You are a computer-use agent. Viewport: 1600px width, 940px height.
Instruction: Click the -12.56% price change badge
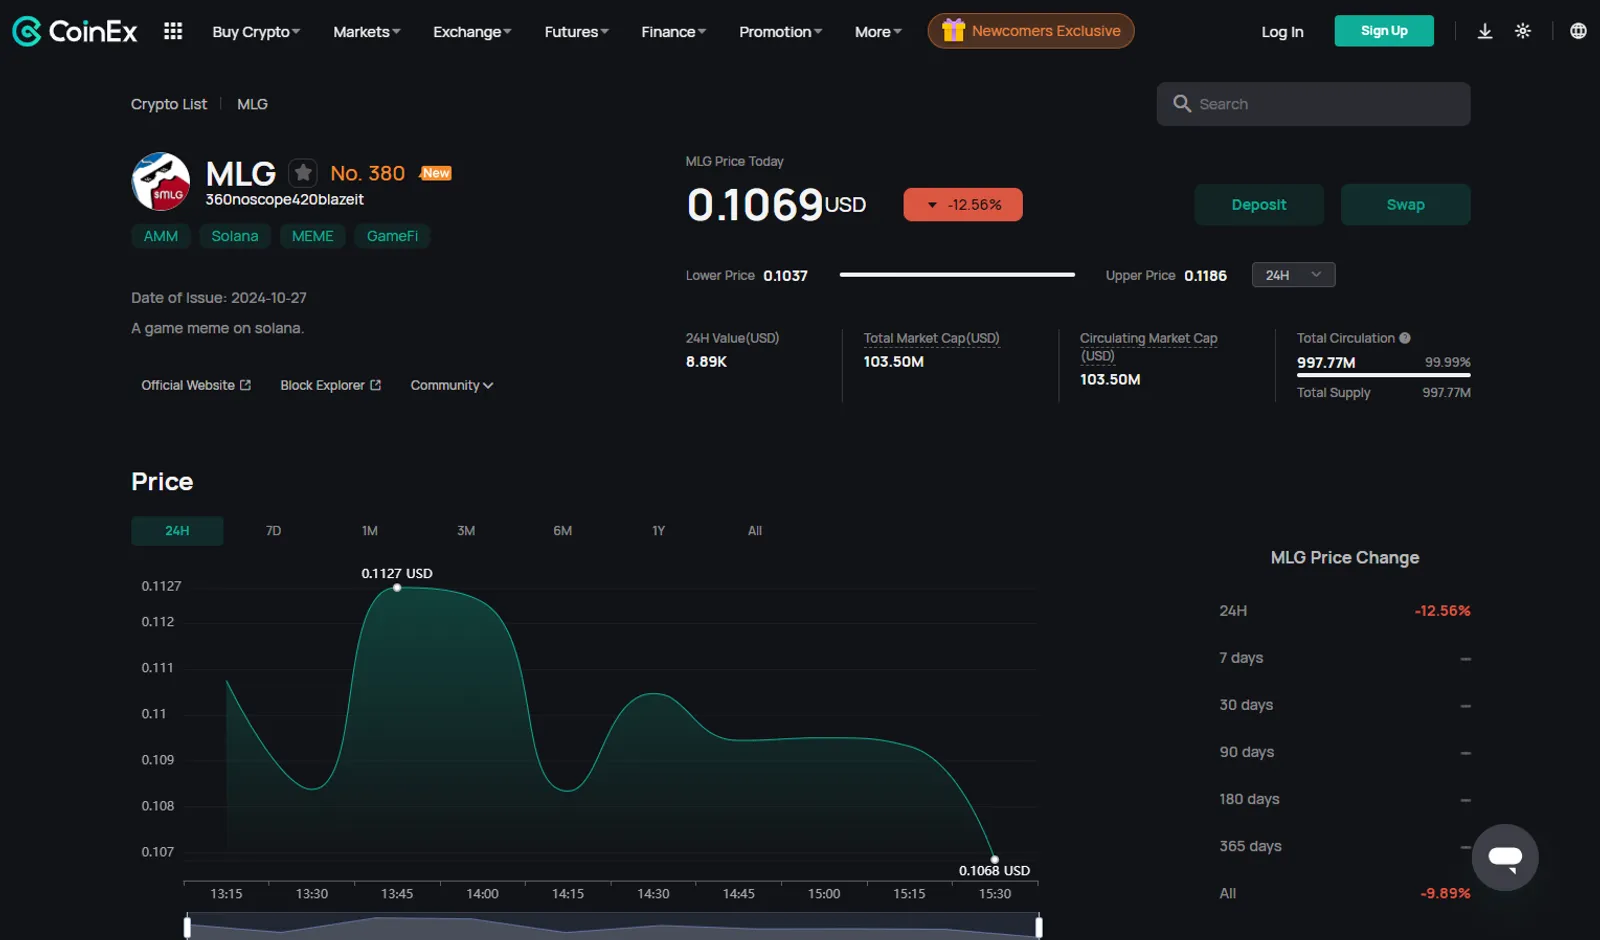(963, 205)
